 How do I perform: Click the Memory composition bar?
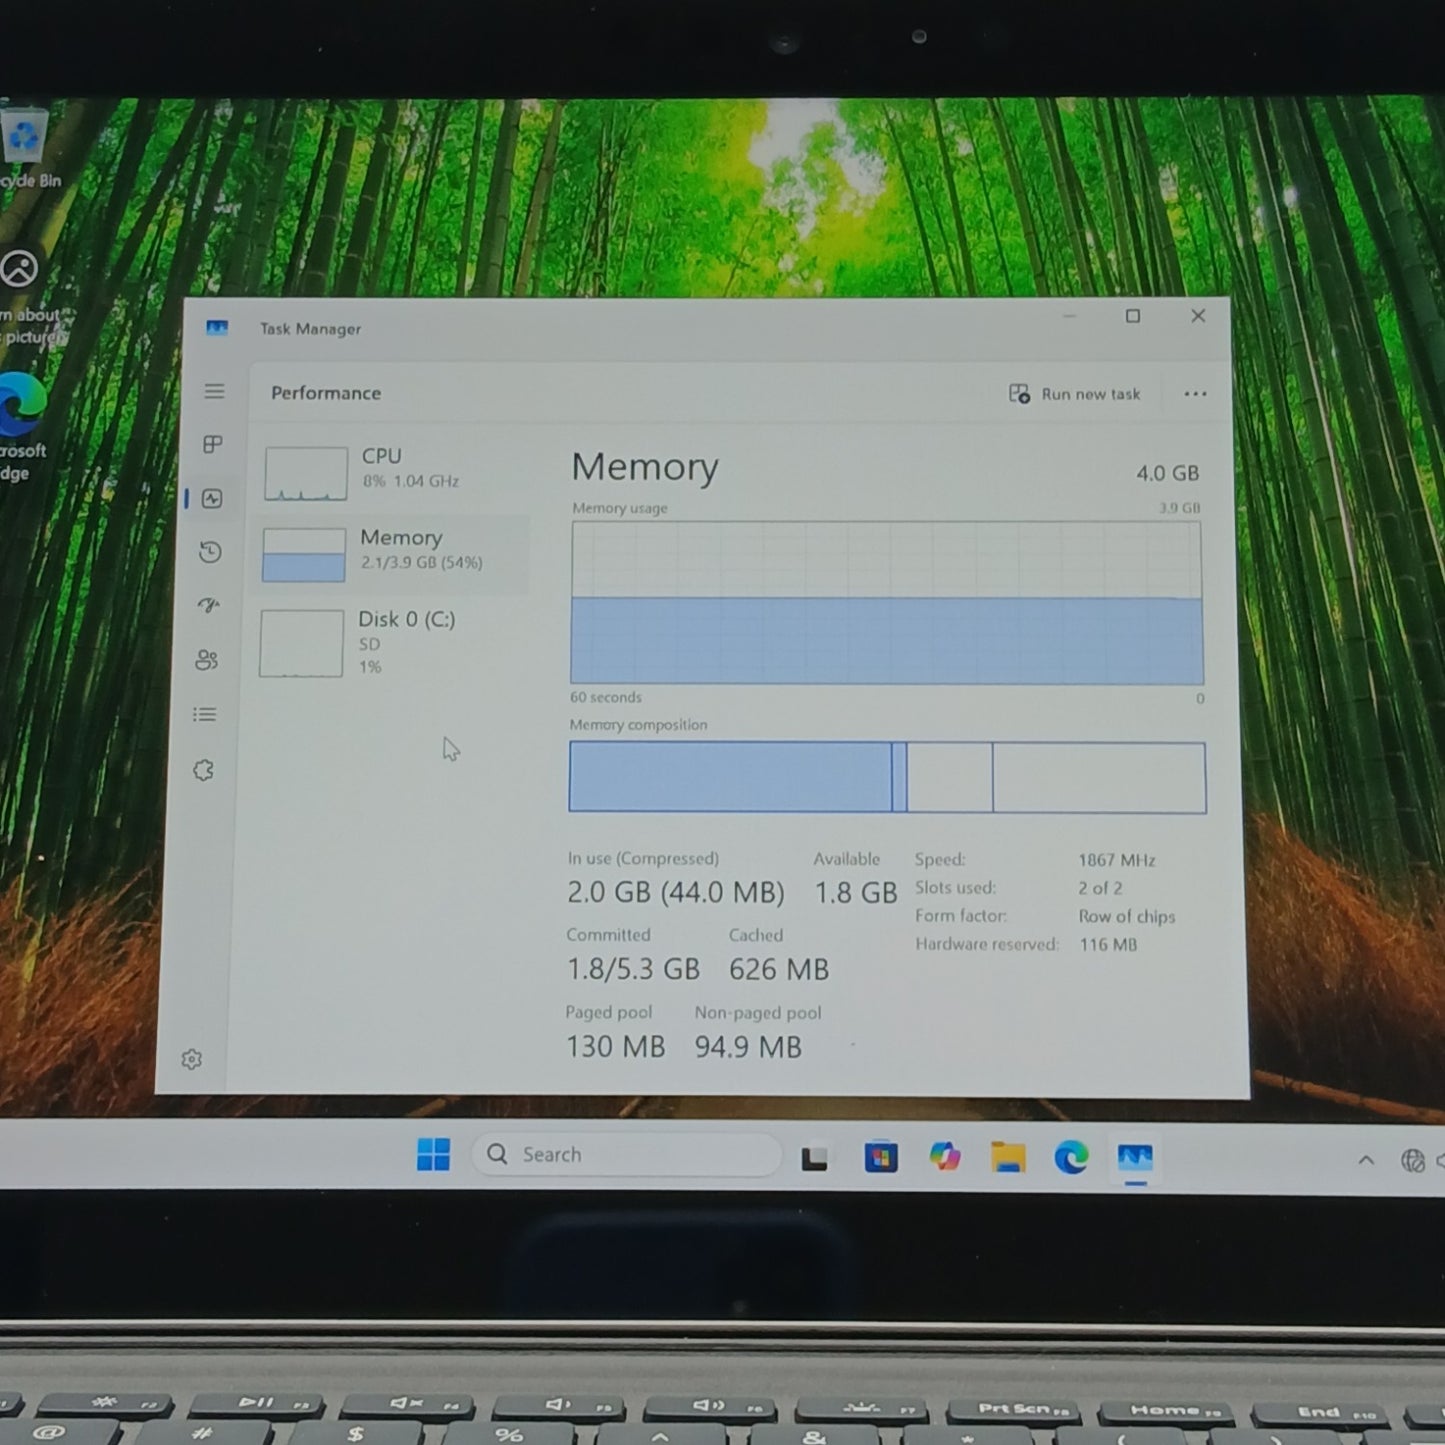(x=886, y=777)
